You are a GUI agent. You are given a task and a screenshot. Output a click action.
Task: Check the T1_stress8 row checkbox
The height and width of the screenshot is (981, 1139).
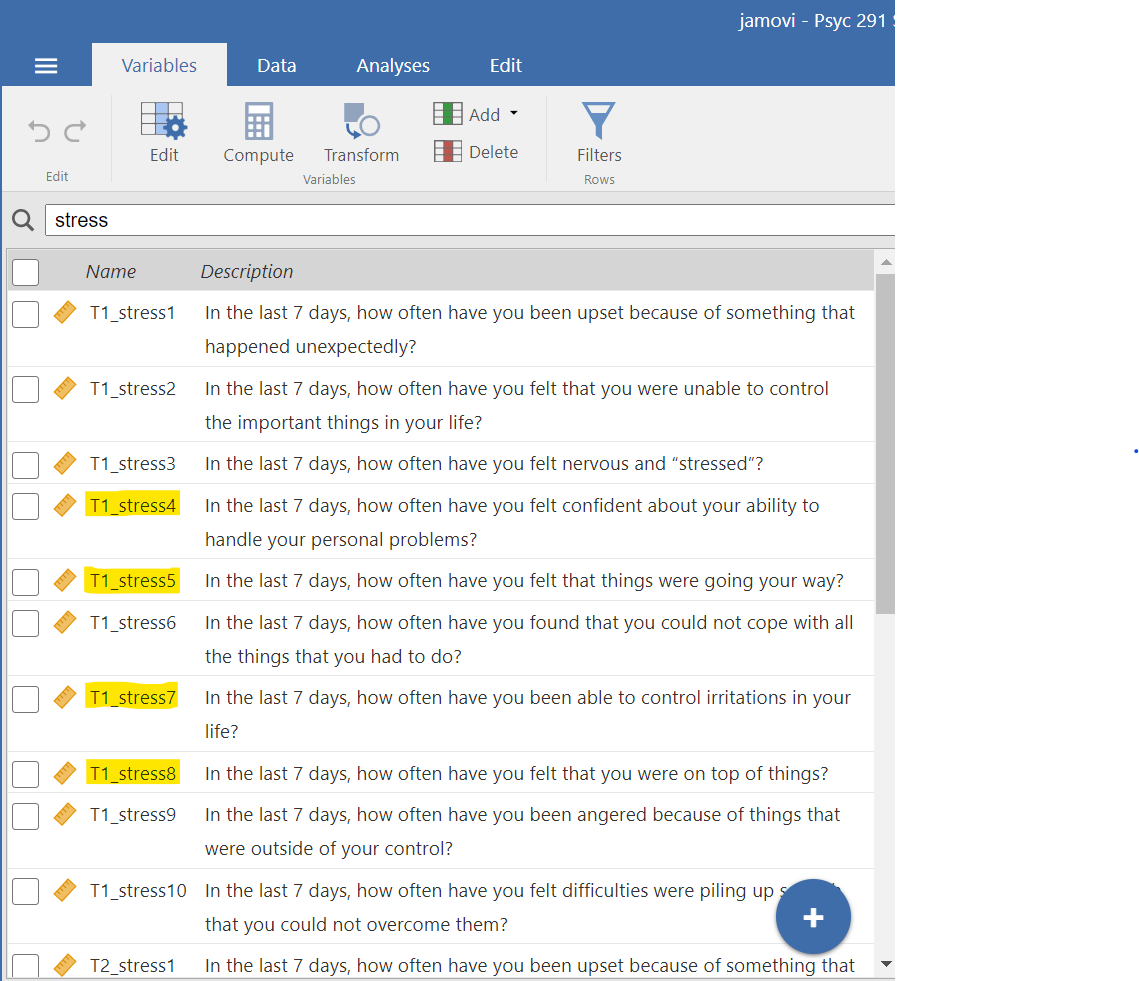click(x=25, y=775)
